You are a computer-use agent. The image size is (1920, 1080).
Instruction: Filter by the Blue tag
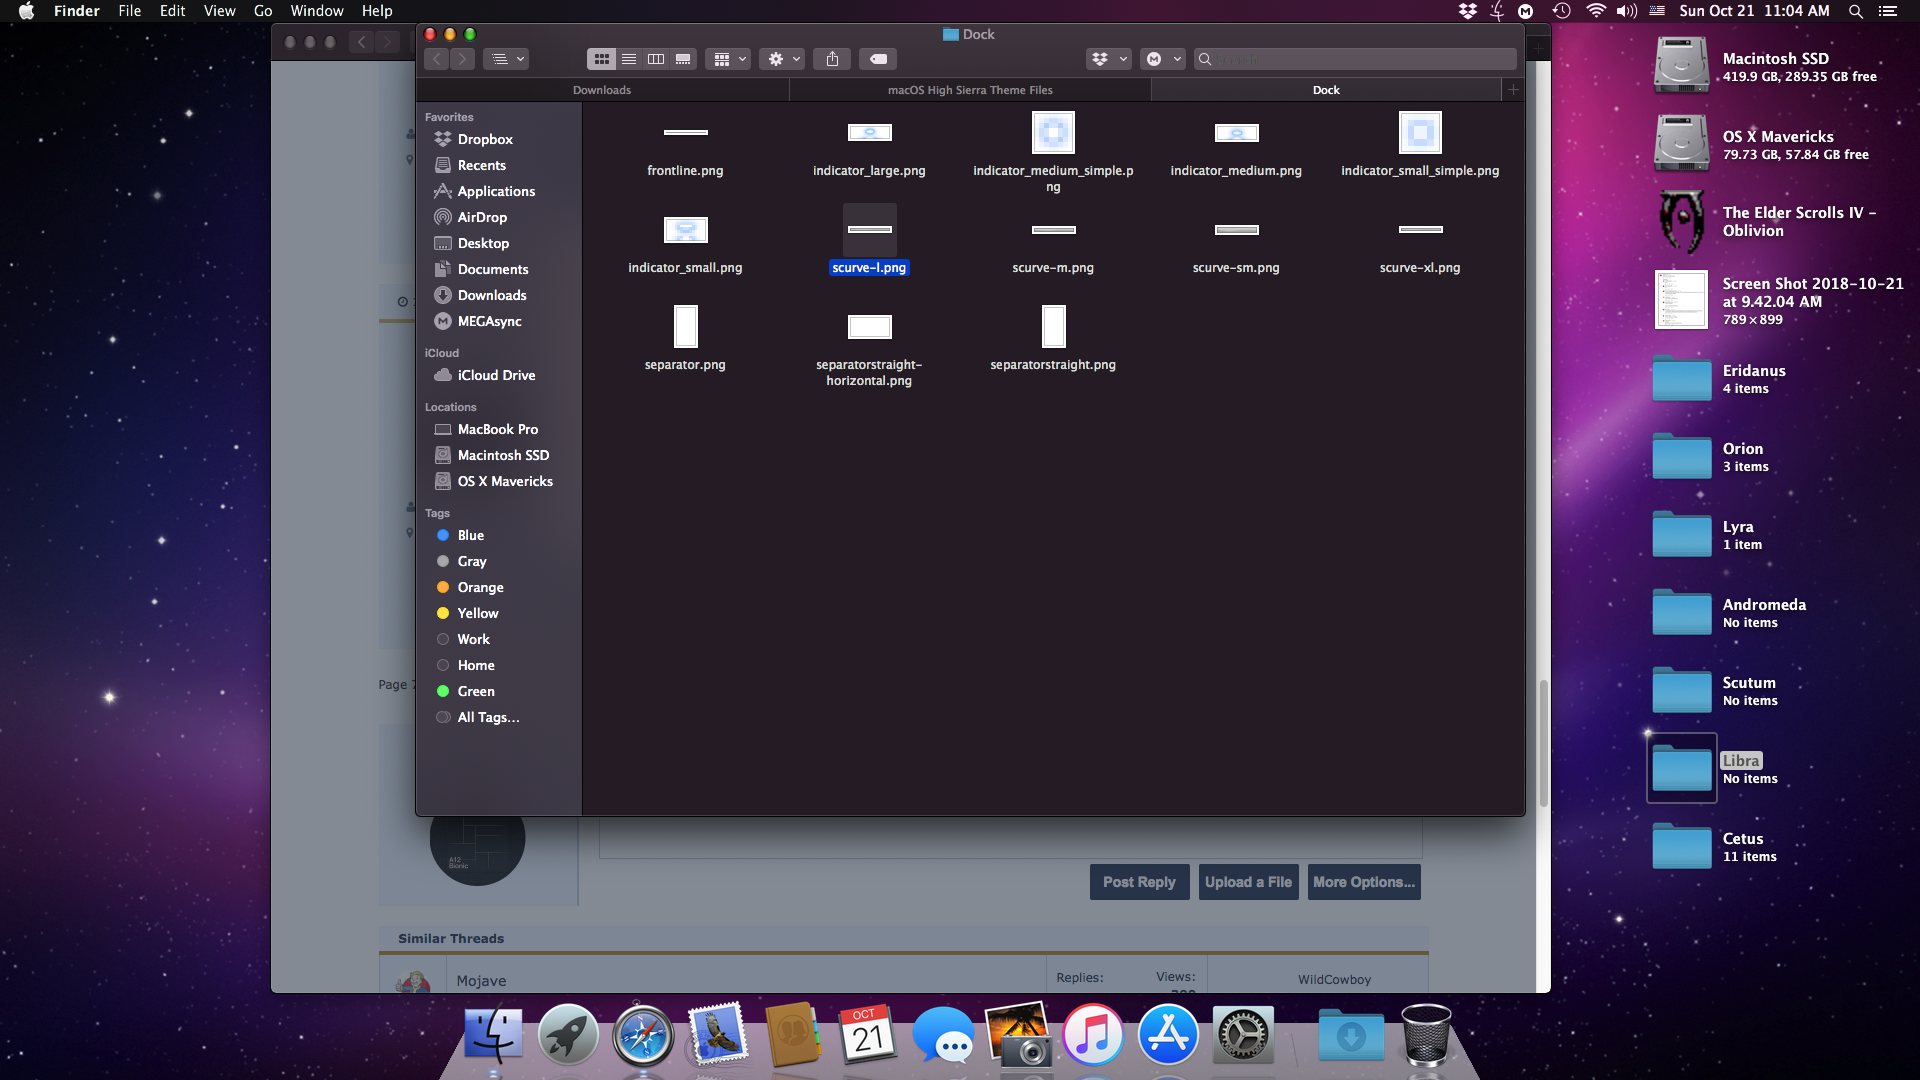tap(470, 535)
